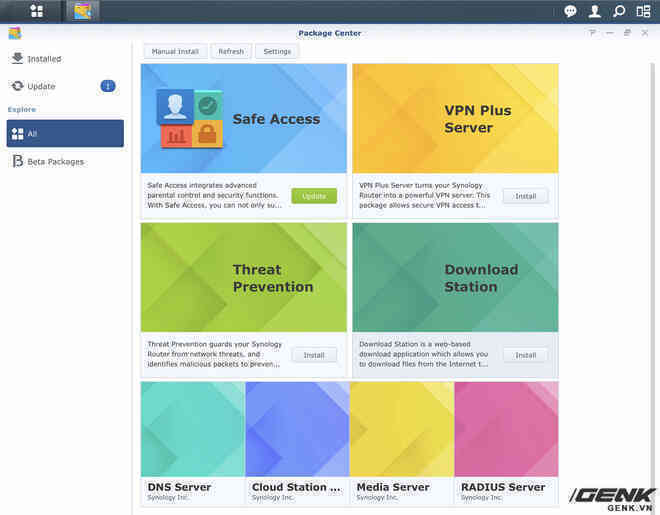Viewport: 660px width, 515px height.
Task: Open the user account options icon
Action: click(594, 11)
